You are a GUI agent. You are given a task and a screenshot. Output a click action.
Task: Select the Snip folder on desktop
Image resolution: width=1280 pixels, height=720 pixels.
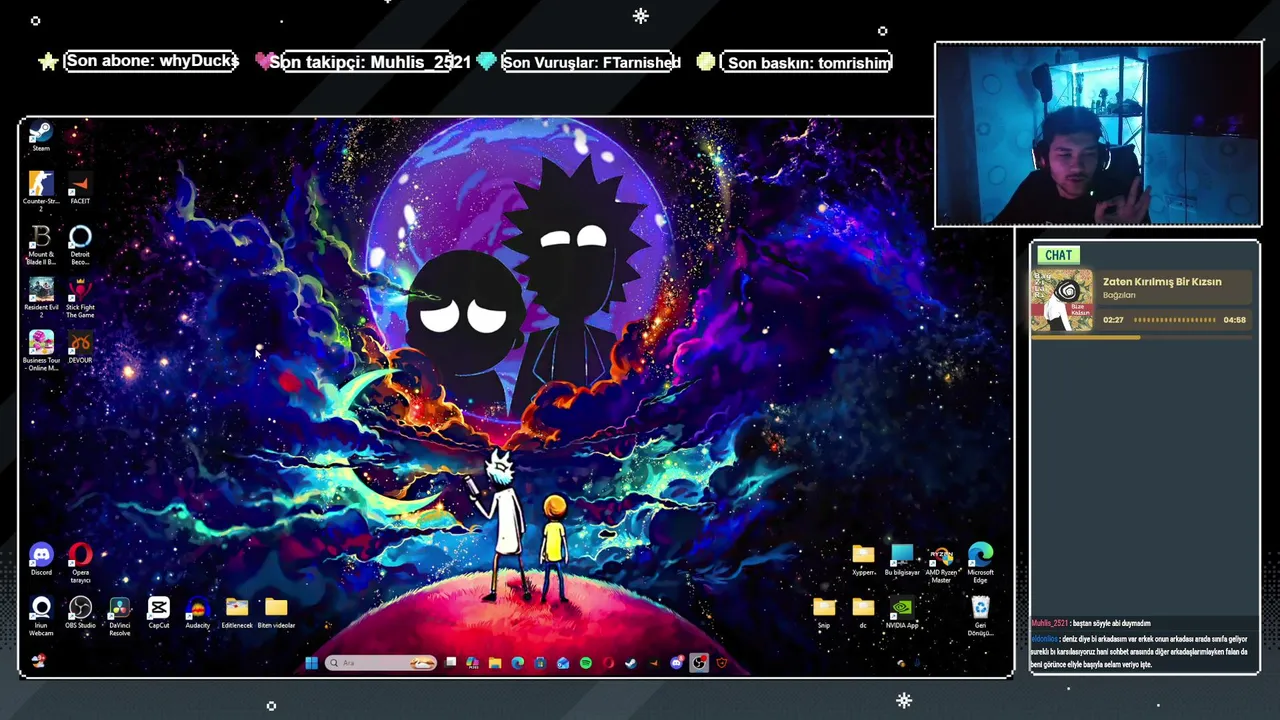[x=823, y=612]
